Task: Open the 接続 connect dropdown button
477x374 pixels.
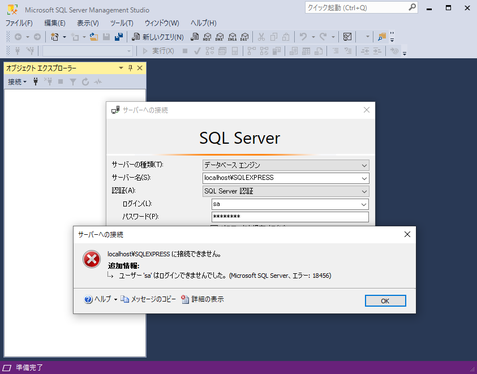Action: tap(17, 82)
